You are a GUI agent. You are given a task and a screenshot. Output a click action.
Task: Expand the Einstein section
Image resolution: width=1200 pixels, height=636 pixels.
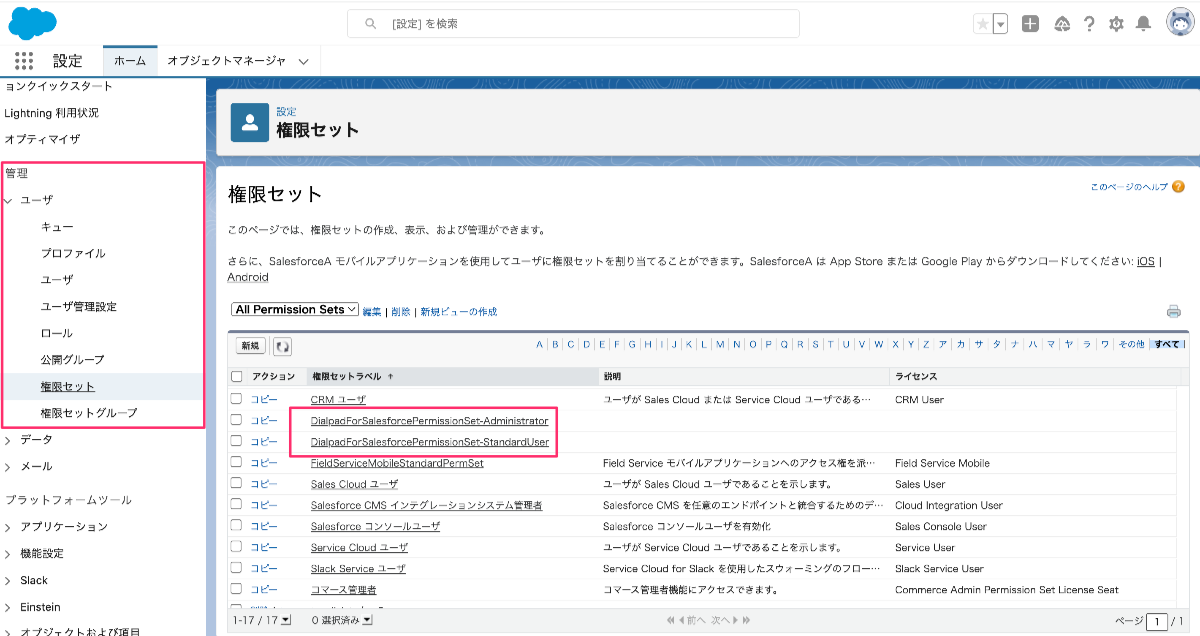tap(9, 608)
